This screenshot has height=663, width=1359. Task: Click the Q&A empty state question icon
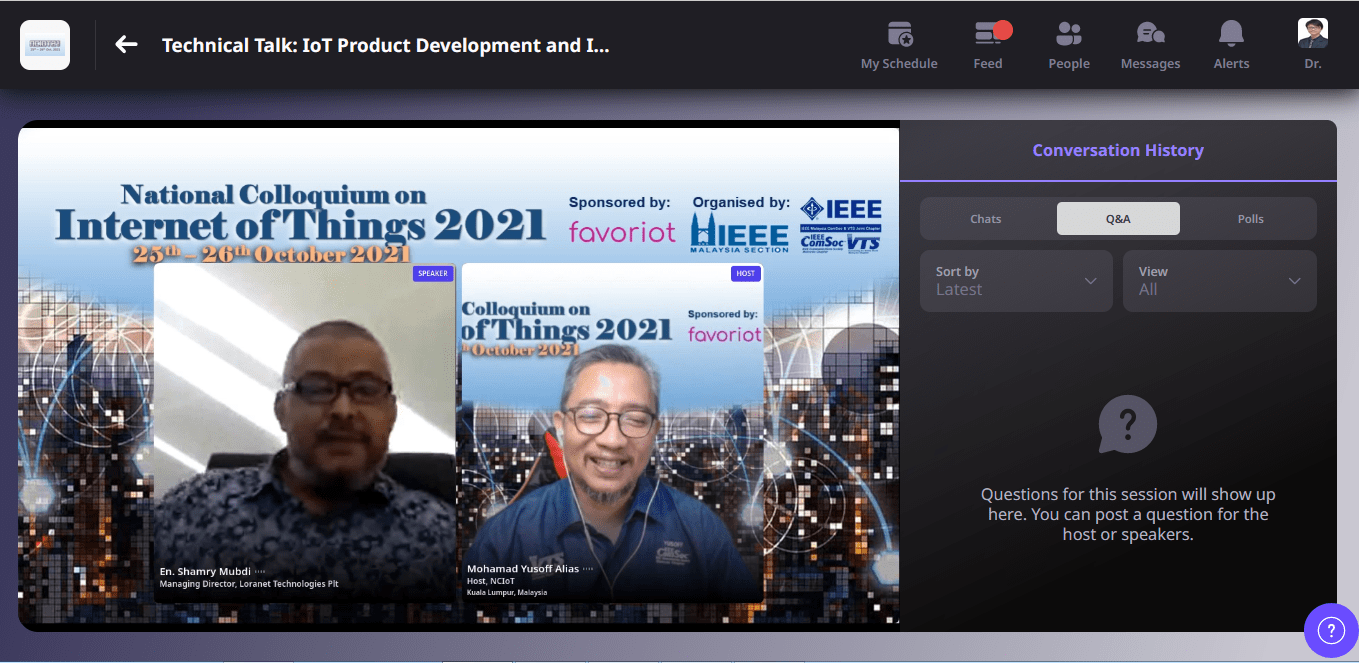pyautogui.click(x=1128, y=425)
